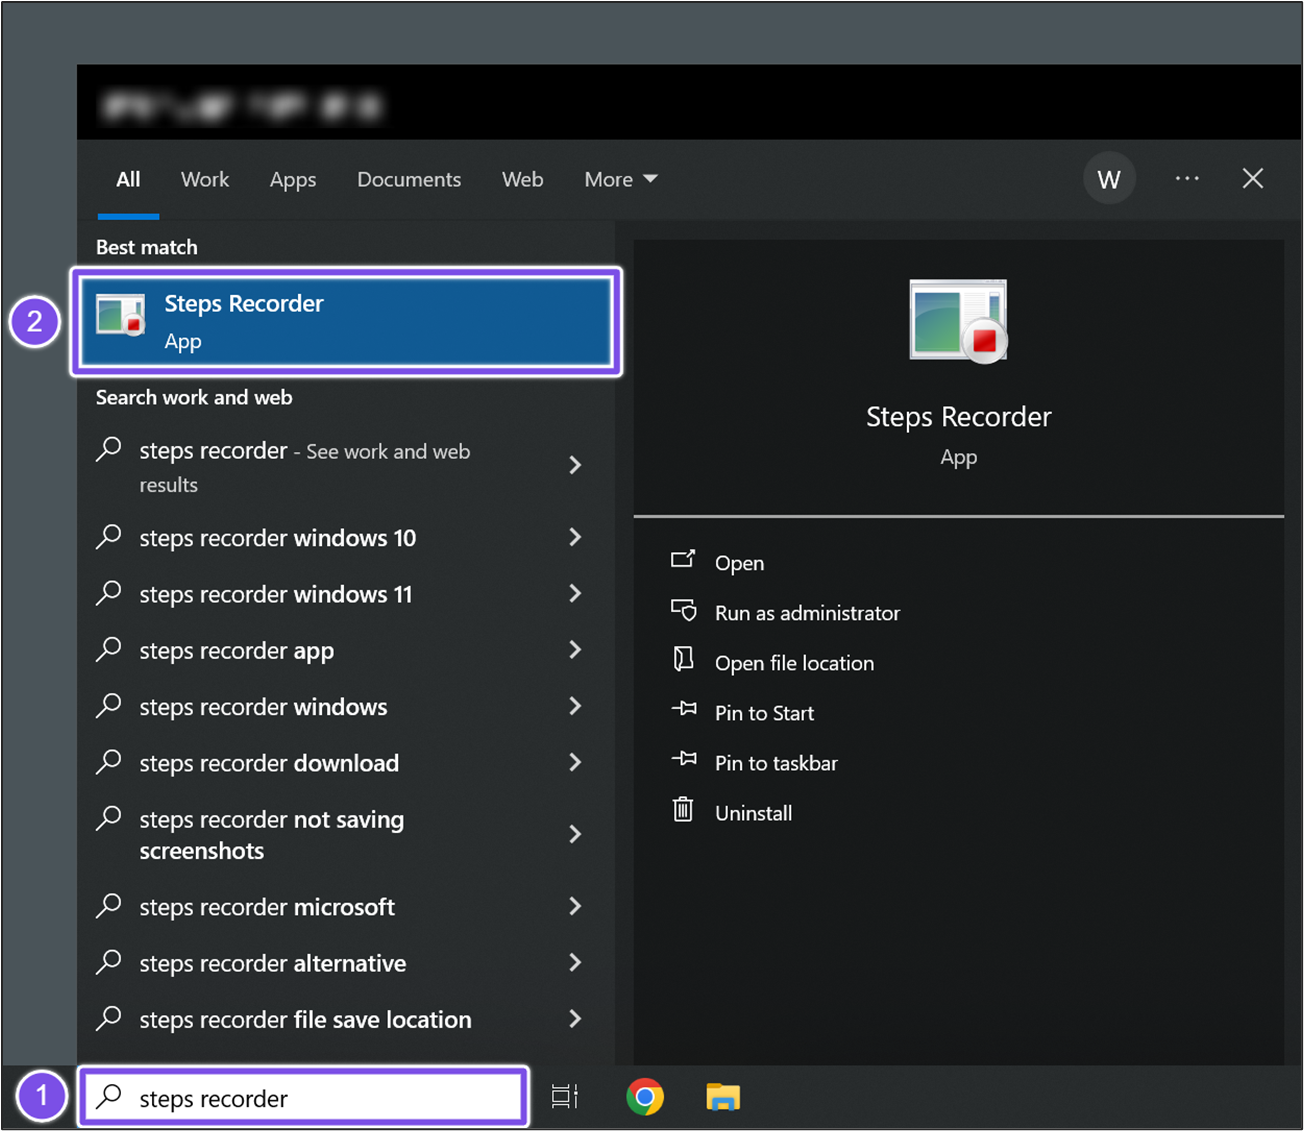Switch to the Apps tab
Screen dimensions: 1304x1131
[292, 180]
